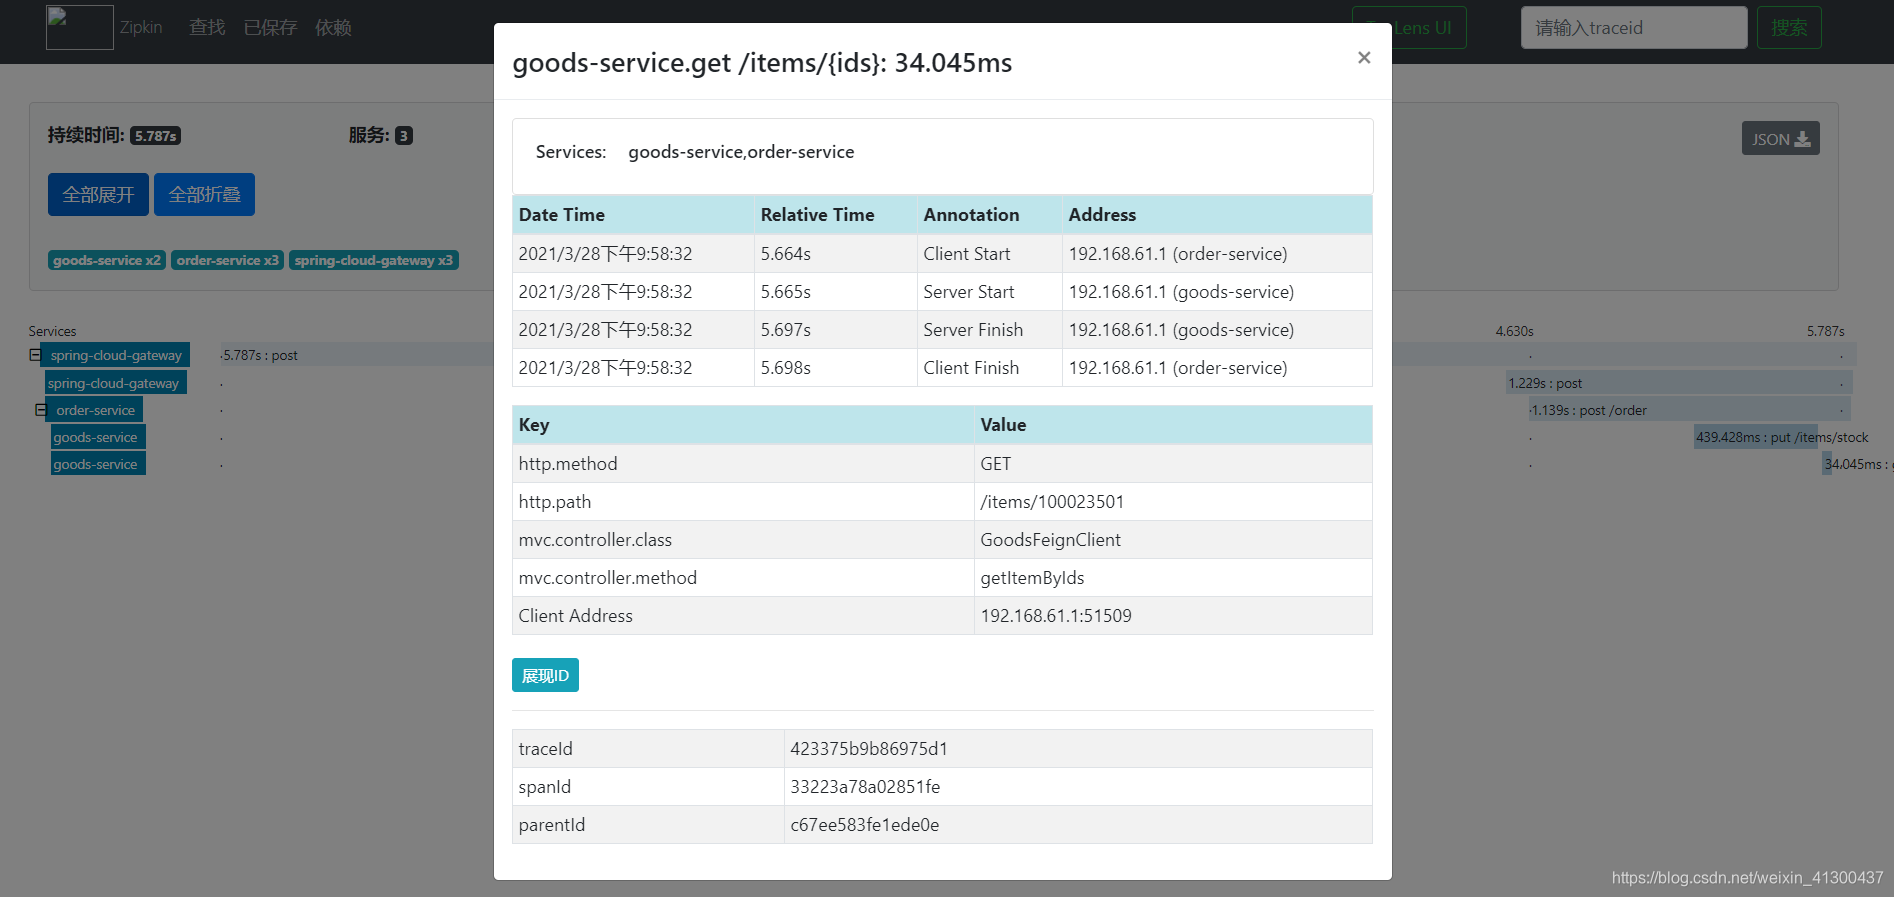Click the Client Start annotation cell

989,254
